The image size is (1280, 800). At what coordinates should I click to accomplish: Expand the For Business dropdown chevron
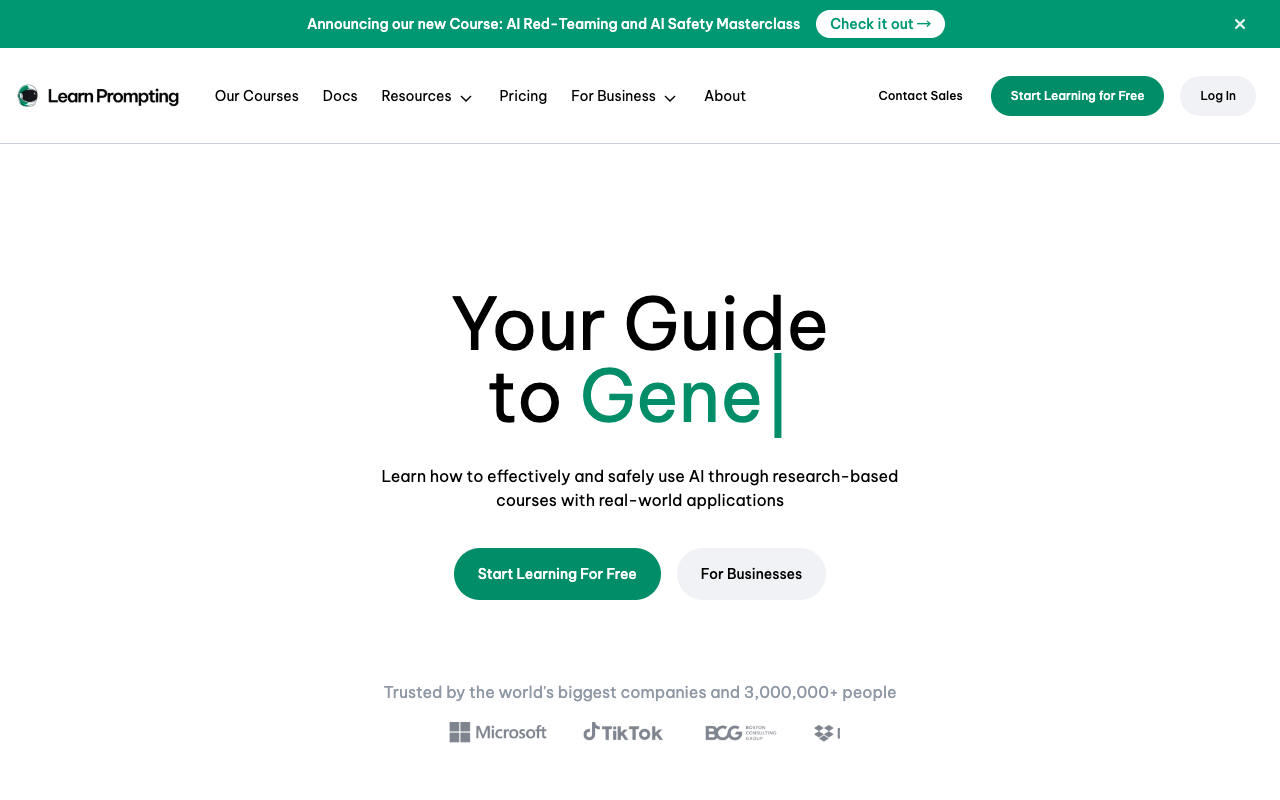coord(670,97)
